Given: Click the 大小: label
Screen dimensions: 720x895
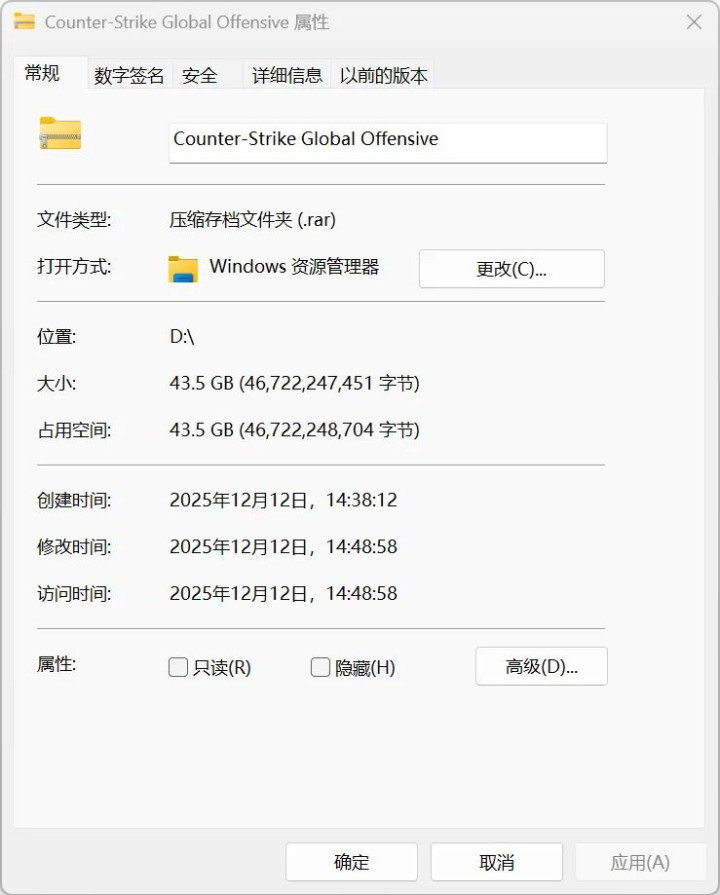Looking at the screenshot, I should click(x=57, y=383).
